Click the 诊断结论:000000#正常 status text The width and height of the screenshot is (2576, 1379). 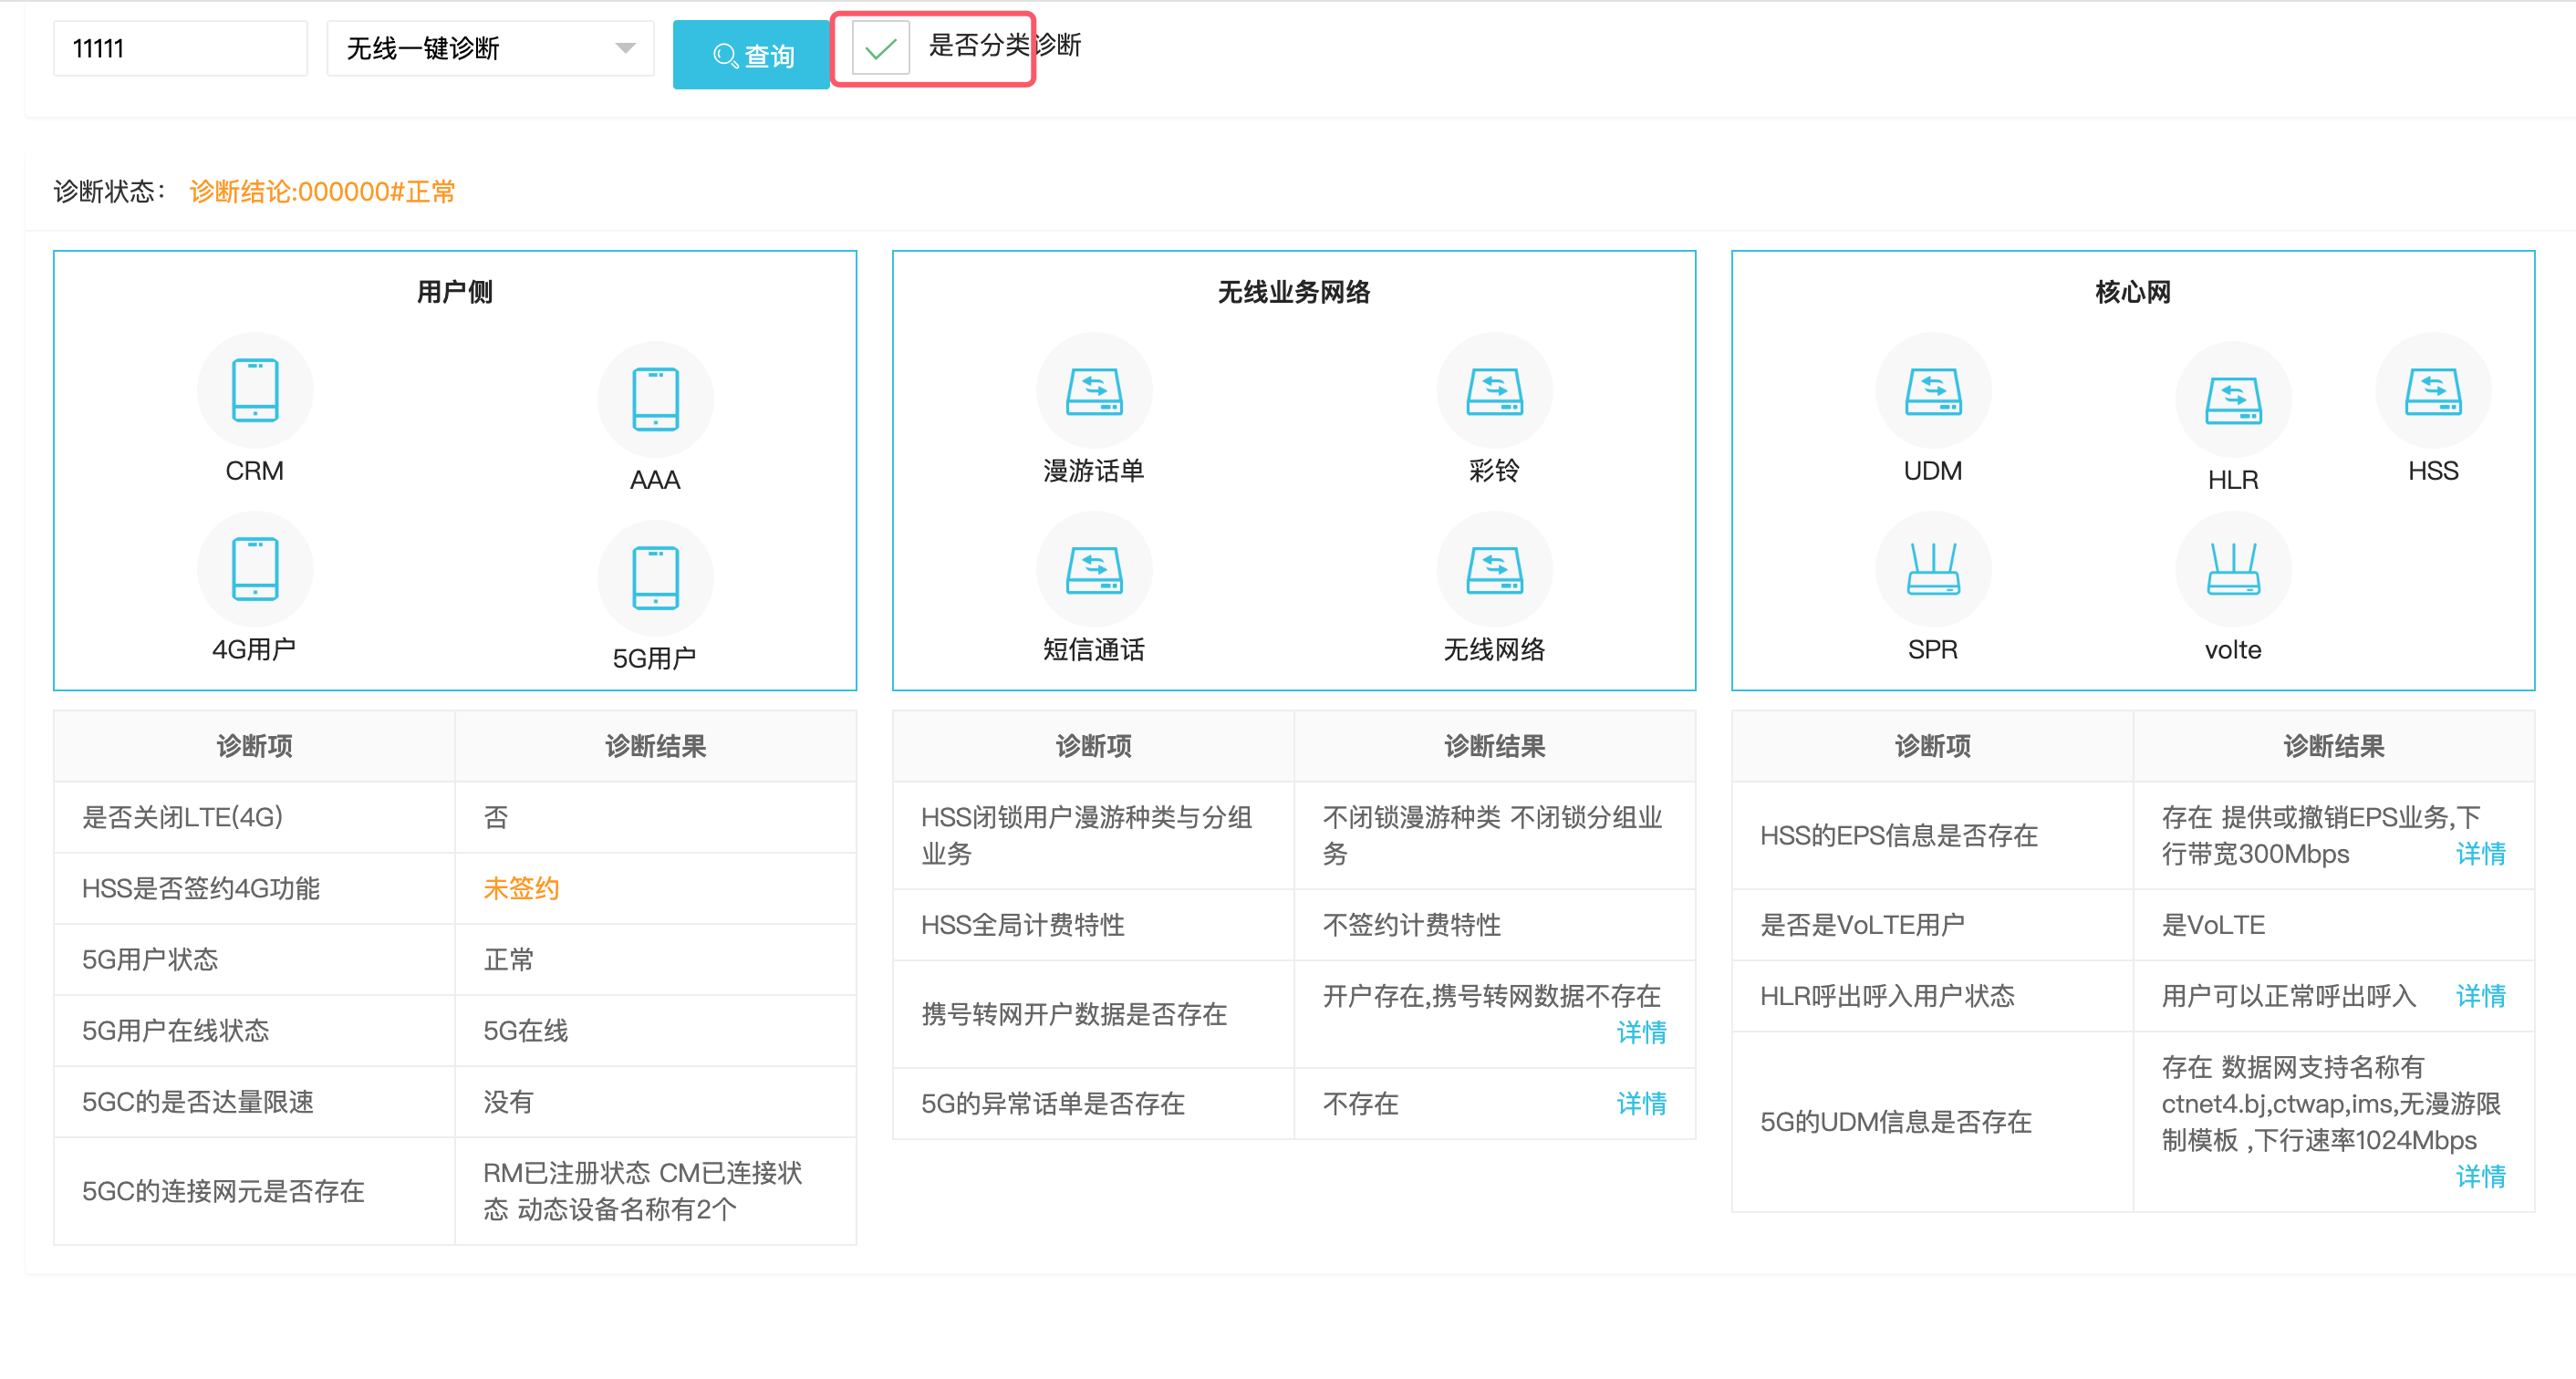tap(322, 191)
